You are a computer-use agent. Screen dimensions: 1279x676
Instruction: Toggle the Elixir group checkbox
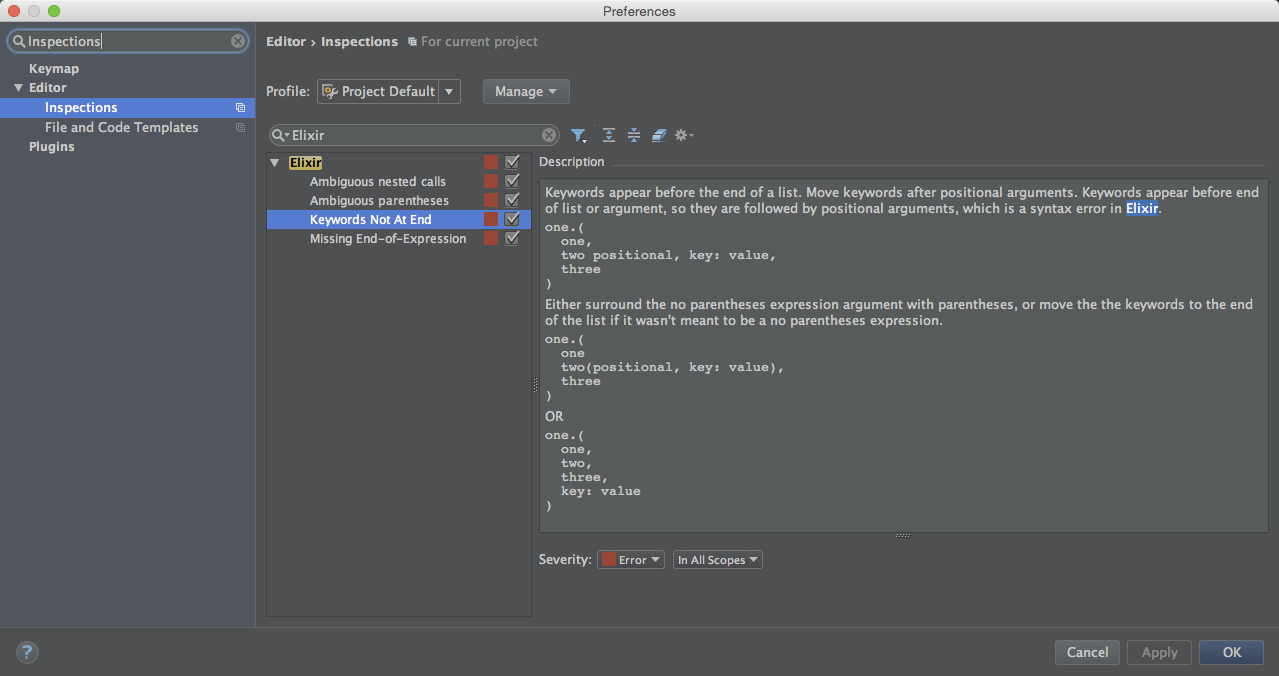(x=512, y=162)
